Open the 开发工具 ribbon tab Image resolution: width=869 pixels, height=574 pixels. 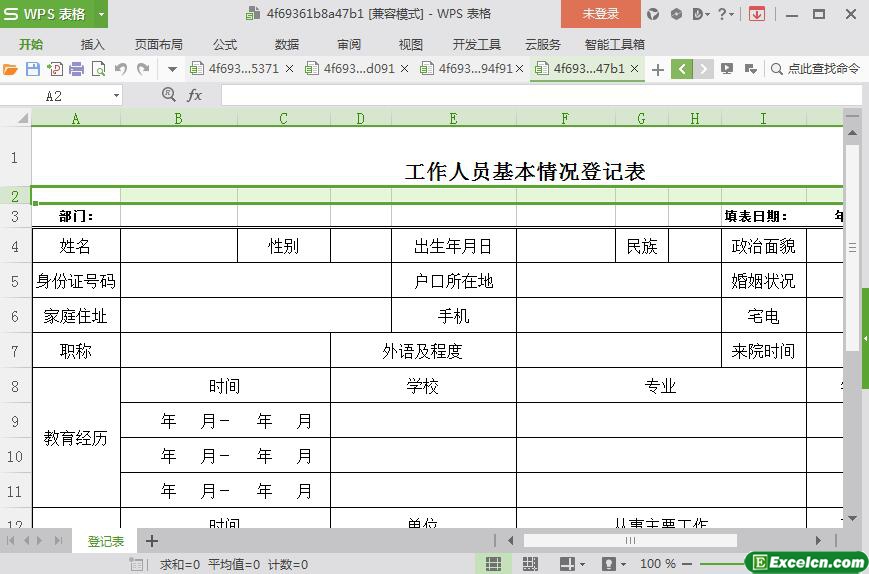coord(477,44)
